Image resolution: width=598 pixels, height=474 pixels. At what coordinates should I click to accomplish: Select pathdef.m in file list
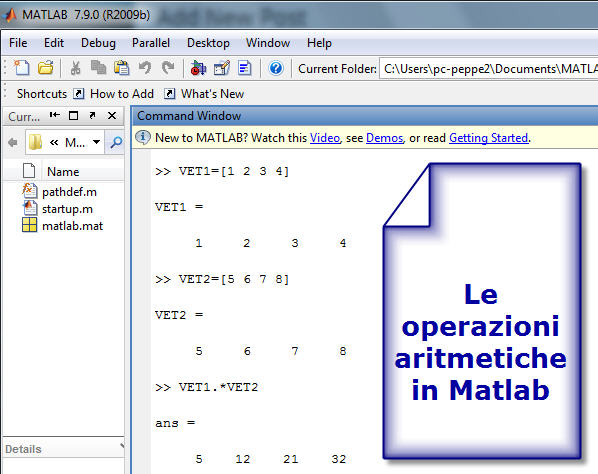69,192
